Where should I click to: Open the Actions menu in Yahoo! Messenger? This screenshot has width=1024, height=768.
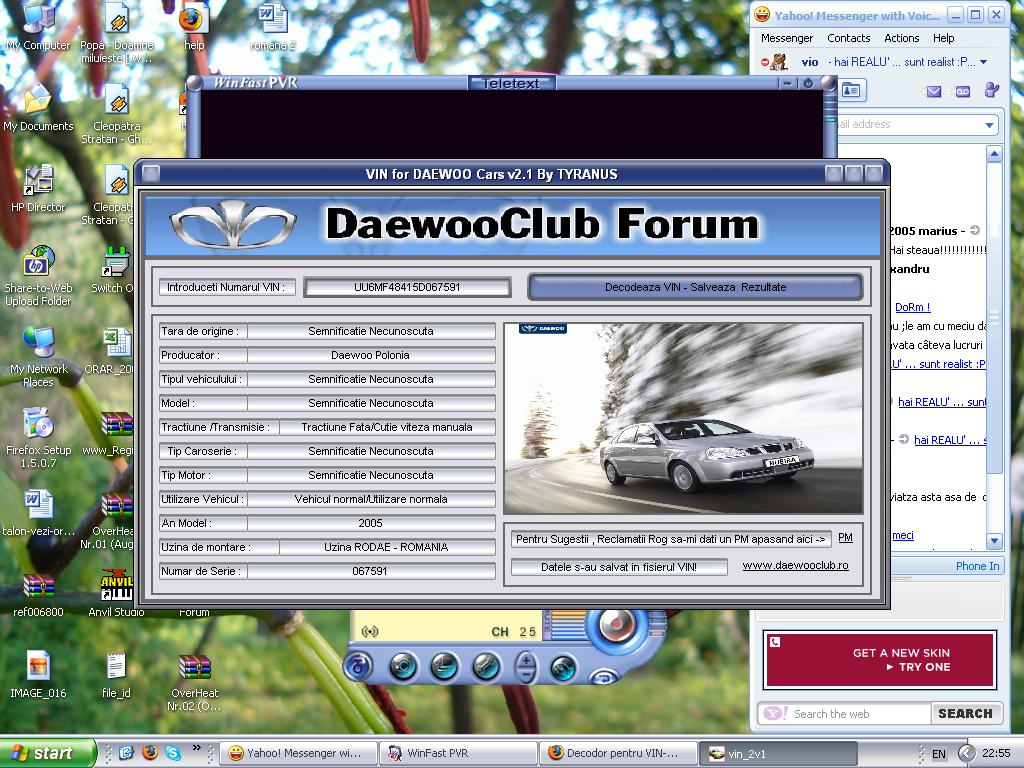(x=901, y=38)
